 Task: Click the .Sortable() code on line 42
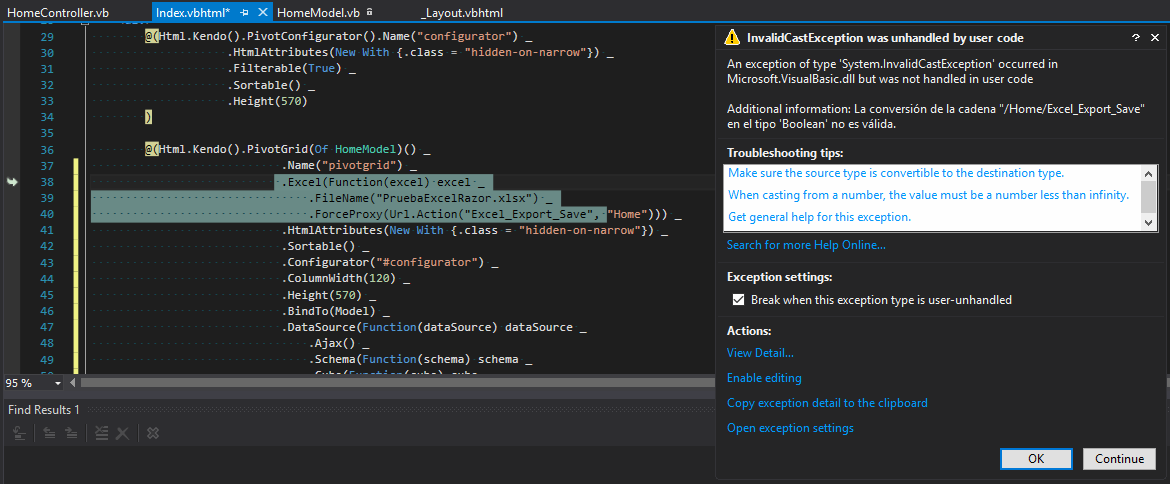(317, 246)
